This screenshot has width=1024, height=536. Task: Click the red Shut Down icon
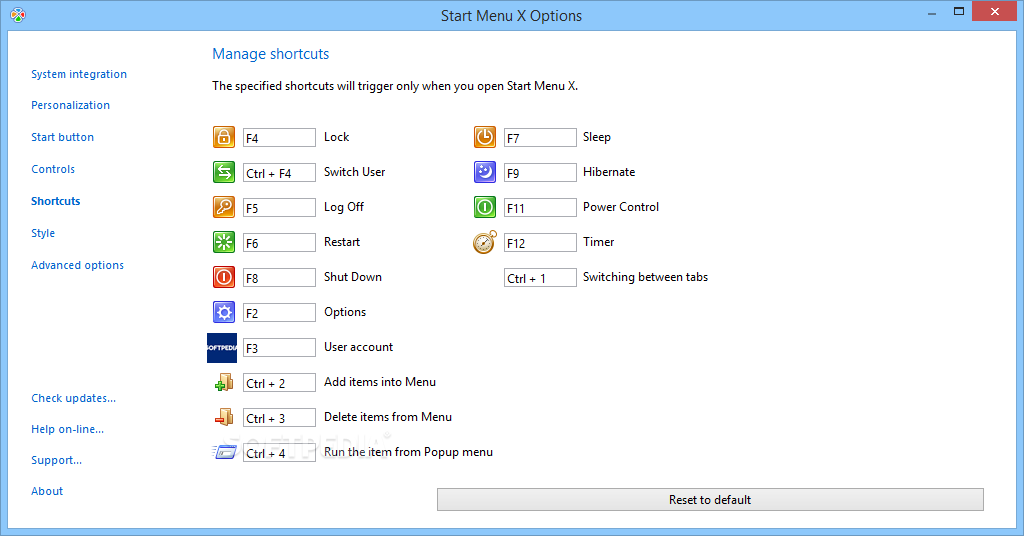click(224, 277)
